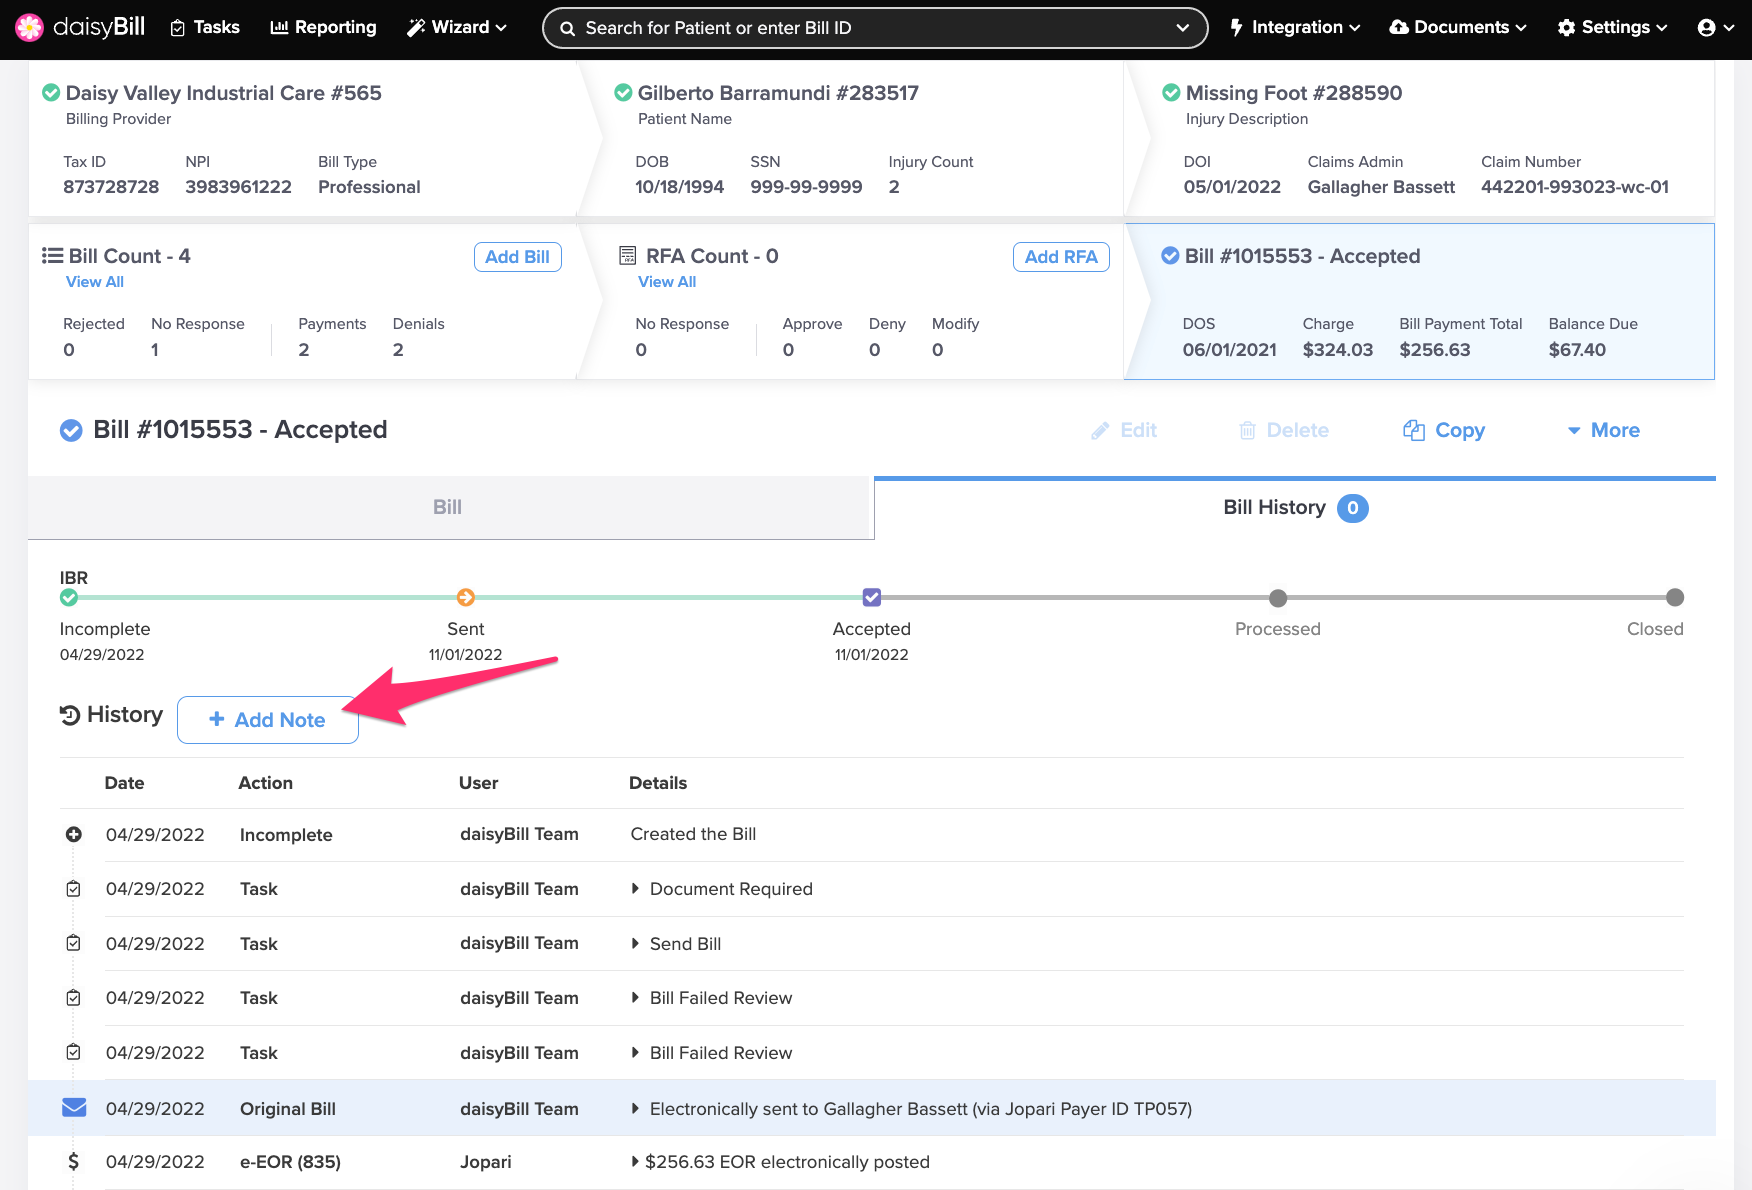Click the Accepted checkbox marker on timeline

pyautogui.click(x=872, y=597)
